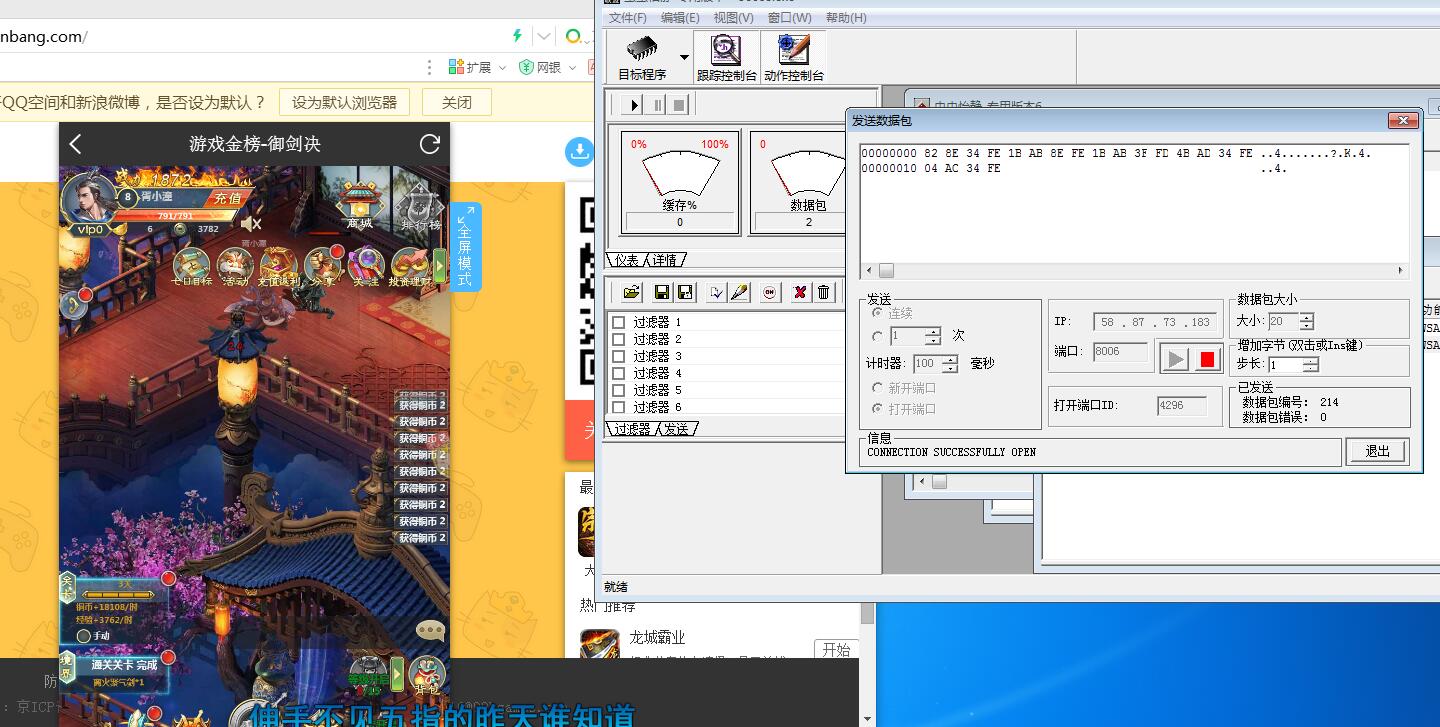Switch to the 过滤器 bottom tab
Screen dimensions: 1440x727
[632, 429]
